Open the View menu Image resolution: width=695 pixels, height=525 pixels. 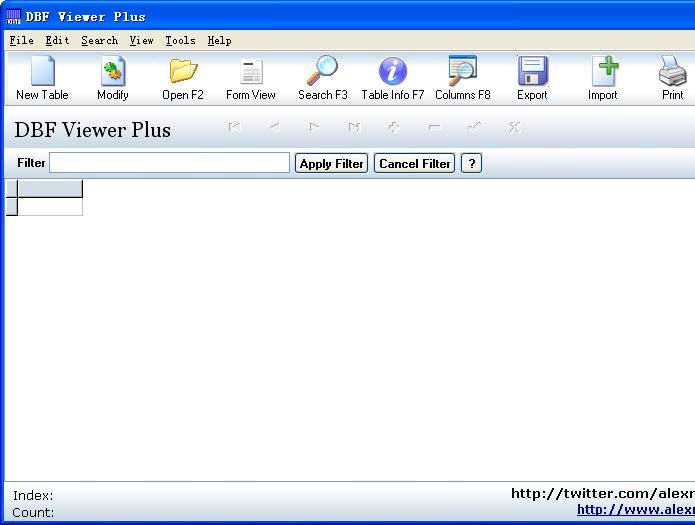point(141,40)
